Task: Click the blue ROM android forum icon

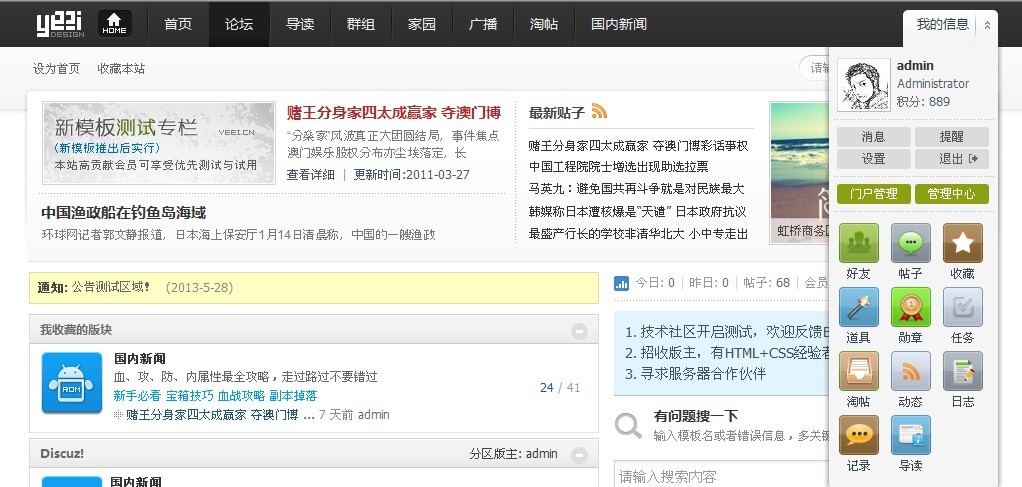Action: click(x=72, y=383)
